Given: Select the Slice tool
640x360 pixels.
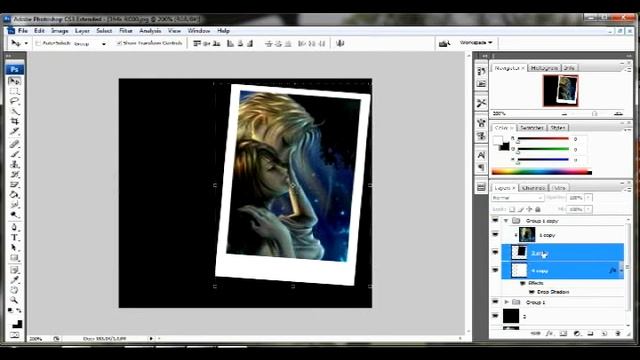Looking at the screenshot, I should pos(14,131).
